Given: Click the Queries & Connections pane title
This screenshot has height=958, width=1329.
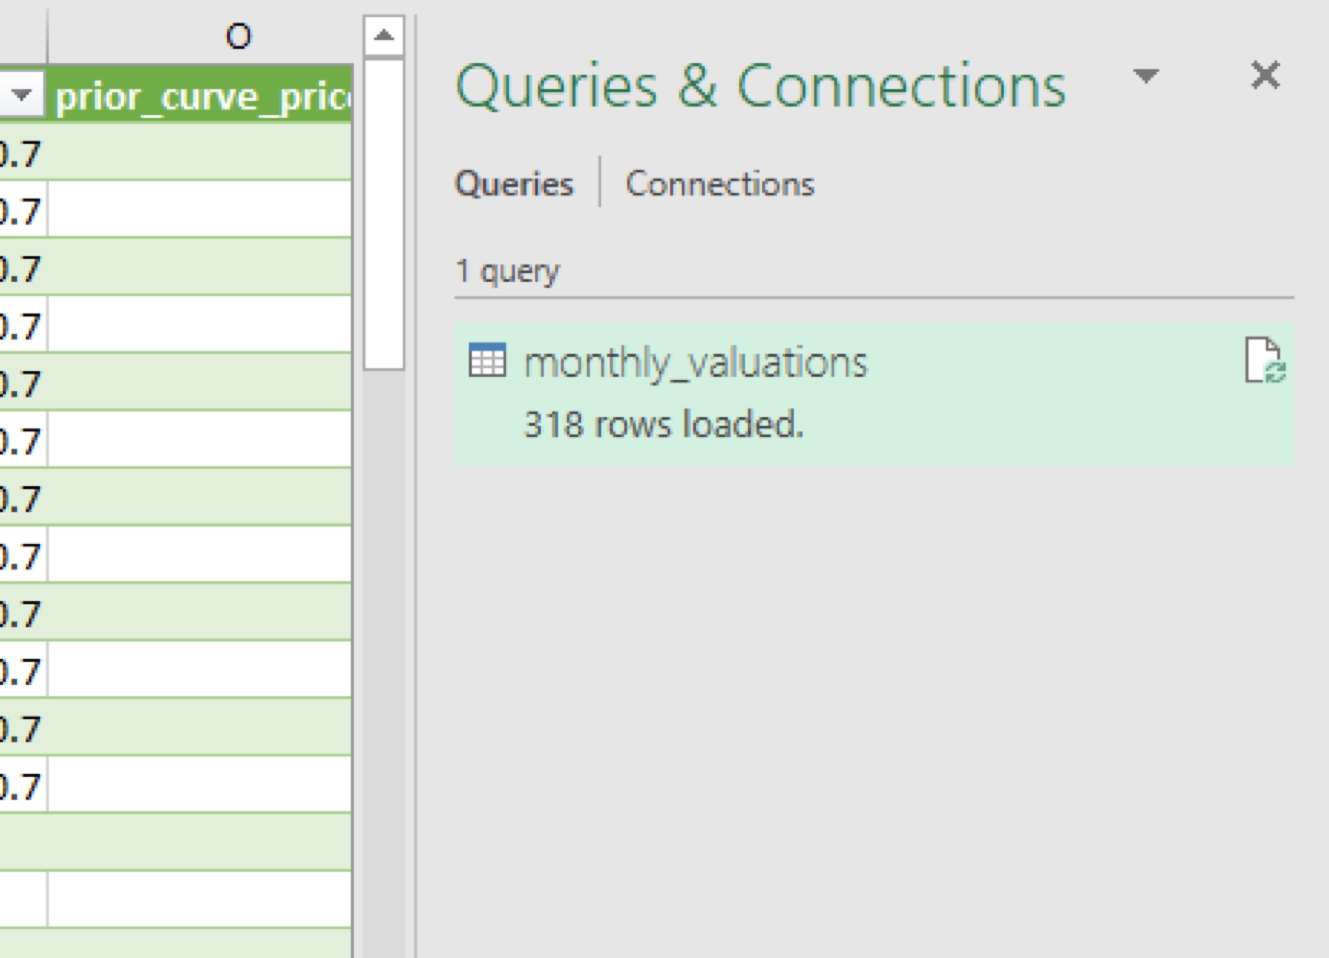Looking at the screenshot, I should click(760, 86).
